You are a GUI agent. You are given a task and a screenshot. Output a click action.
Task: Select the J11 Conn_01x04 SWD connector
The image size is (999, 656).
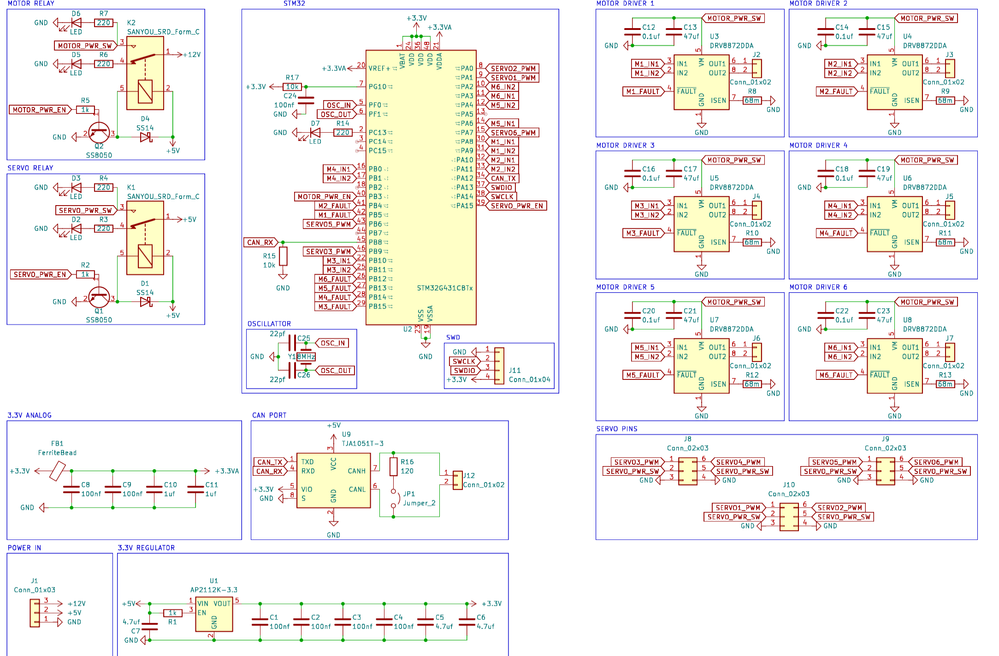tap(499, 365)
